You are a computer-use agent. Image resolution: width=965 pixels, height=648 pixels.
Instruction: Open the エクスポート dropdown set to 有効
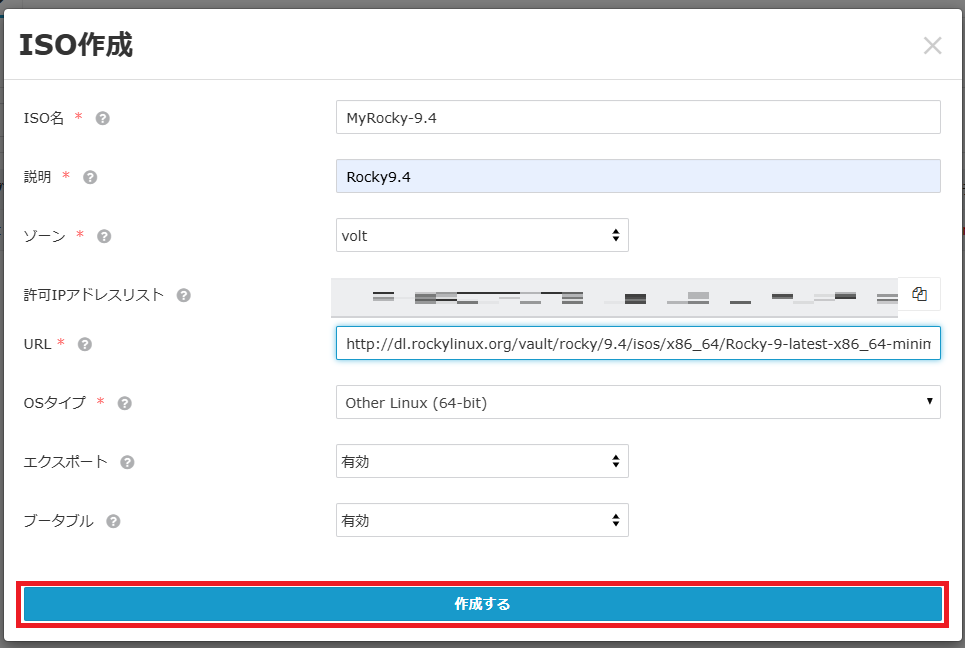coord(482,462)
